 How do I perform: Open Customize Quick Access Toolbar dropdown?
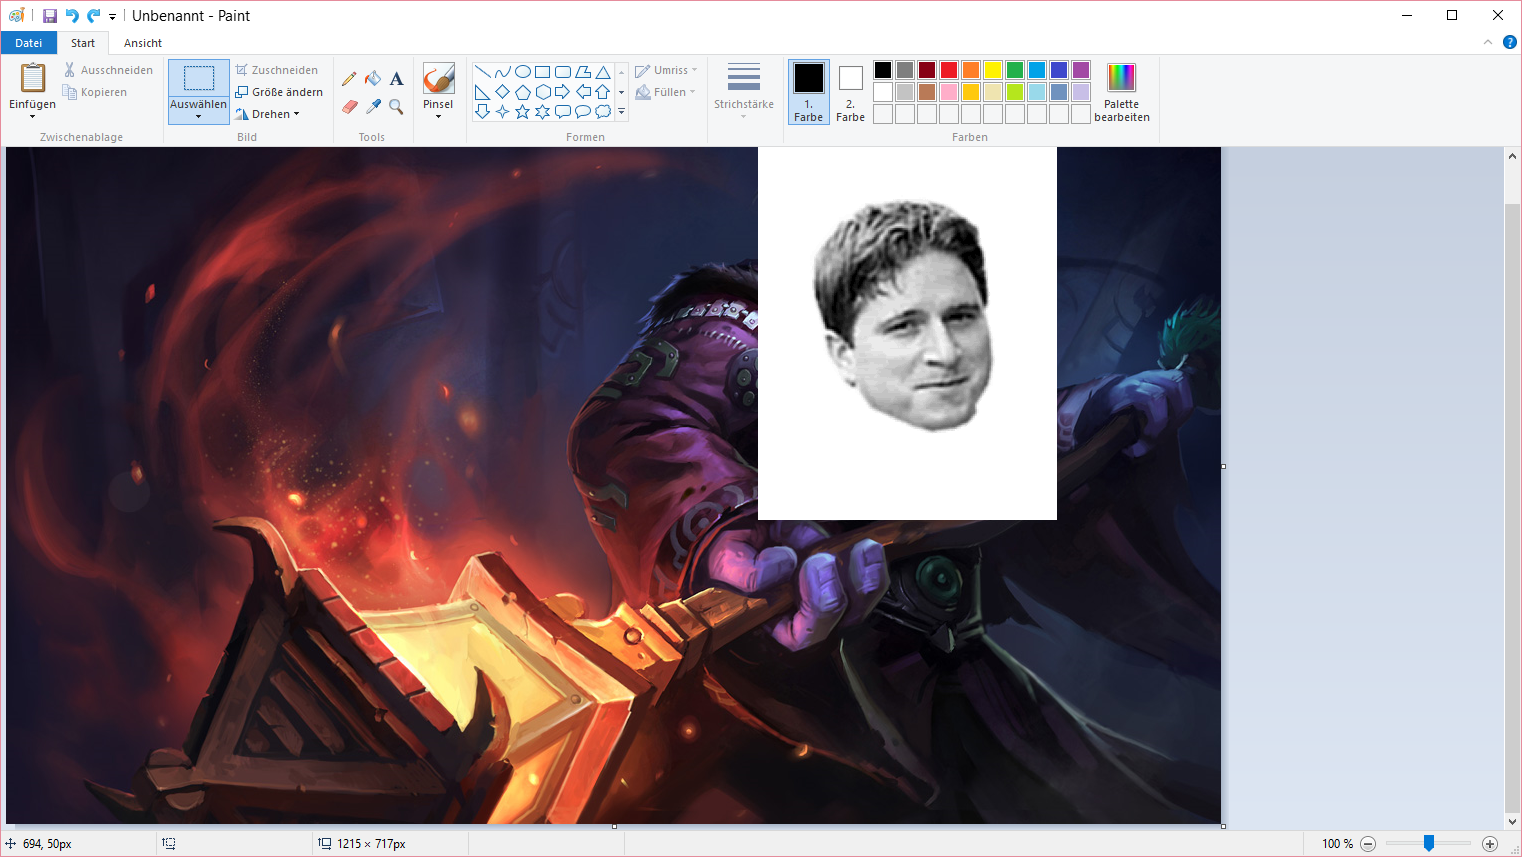112,17
